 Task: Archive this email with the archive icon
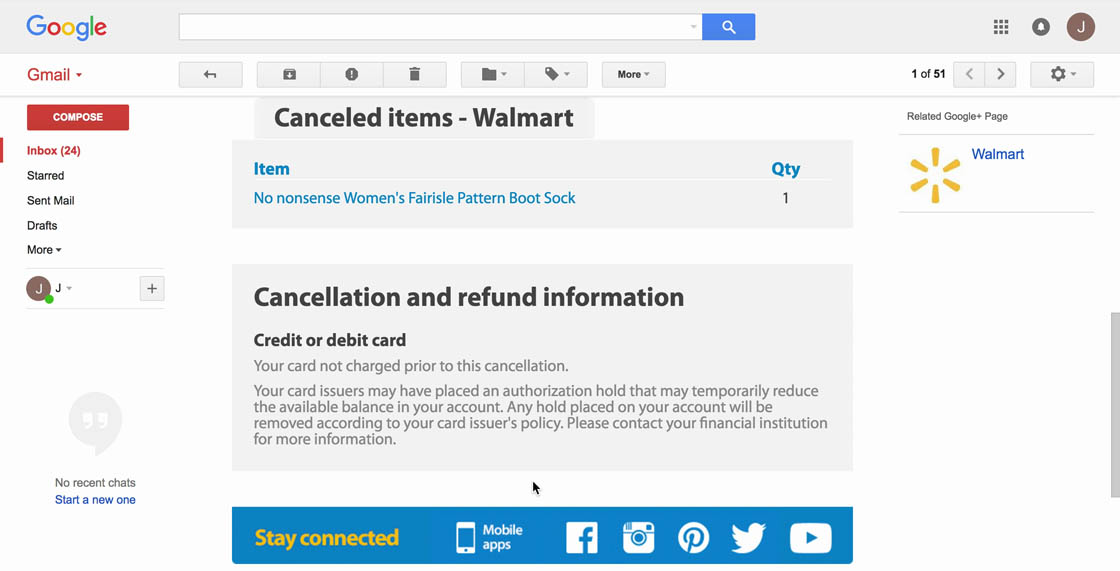click(289, 75)
